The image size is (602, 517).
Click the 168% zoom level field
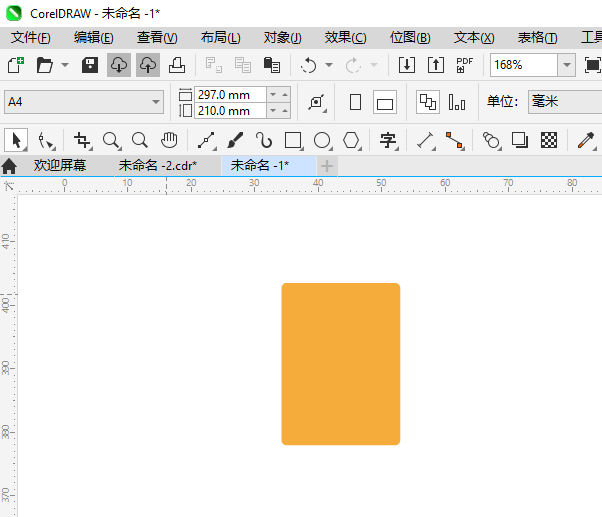coord(524,65)
